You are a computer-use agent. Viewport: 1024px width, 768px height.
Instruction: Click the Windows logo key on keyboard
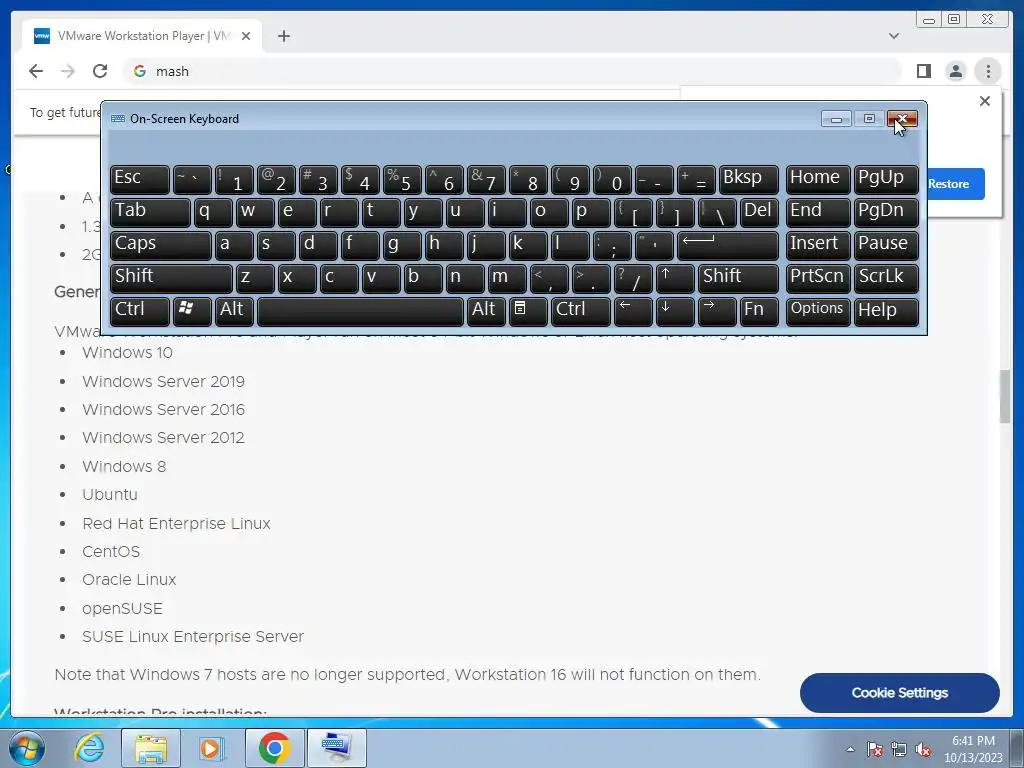(192, 311)
